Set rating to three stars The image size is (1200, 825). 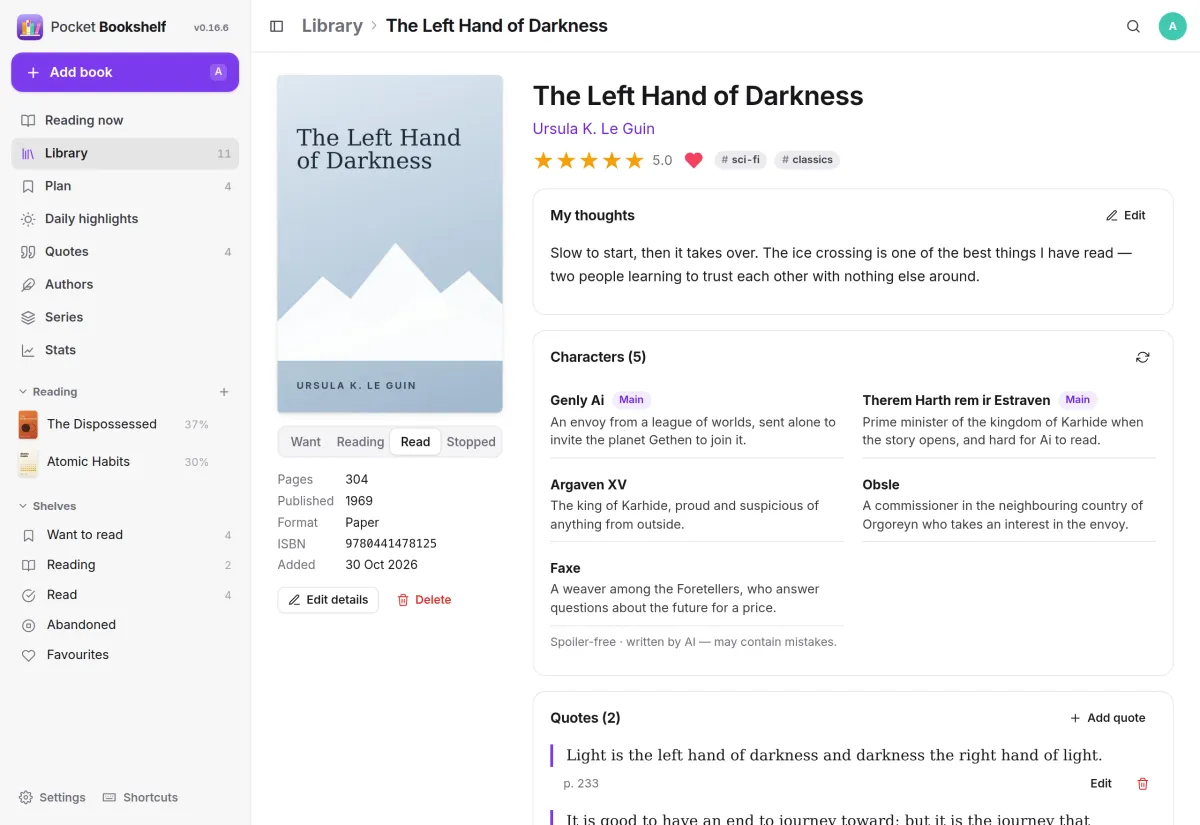tap(589, 160)
